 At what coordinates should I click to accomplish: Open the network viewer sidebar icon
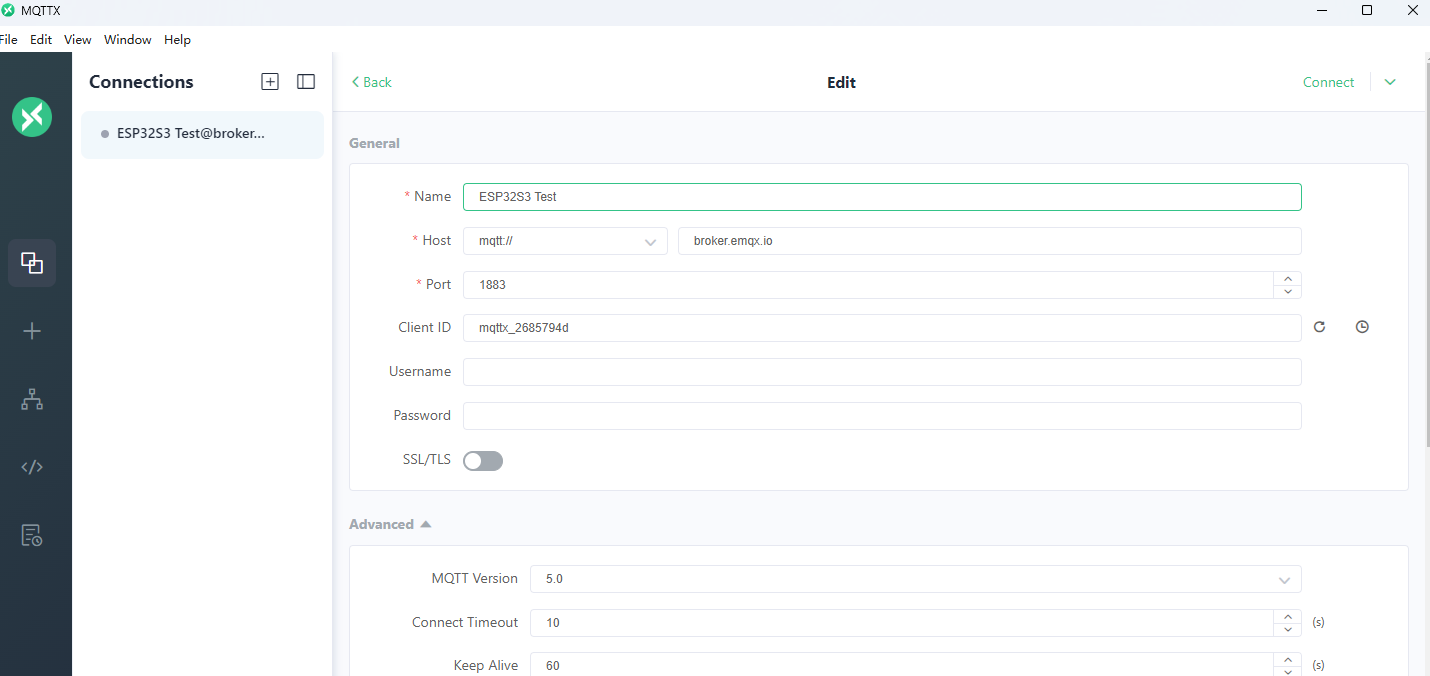pos(32,399)
